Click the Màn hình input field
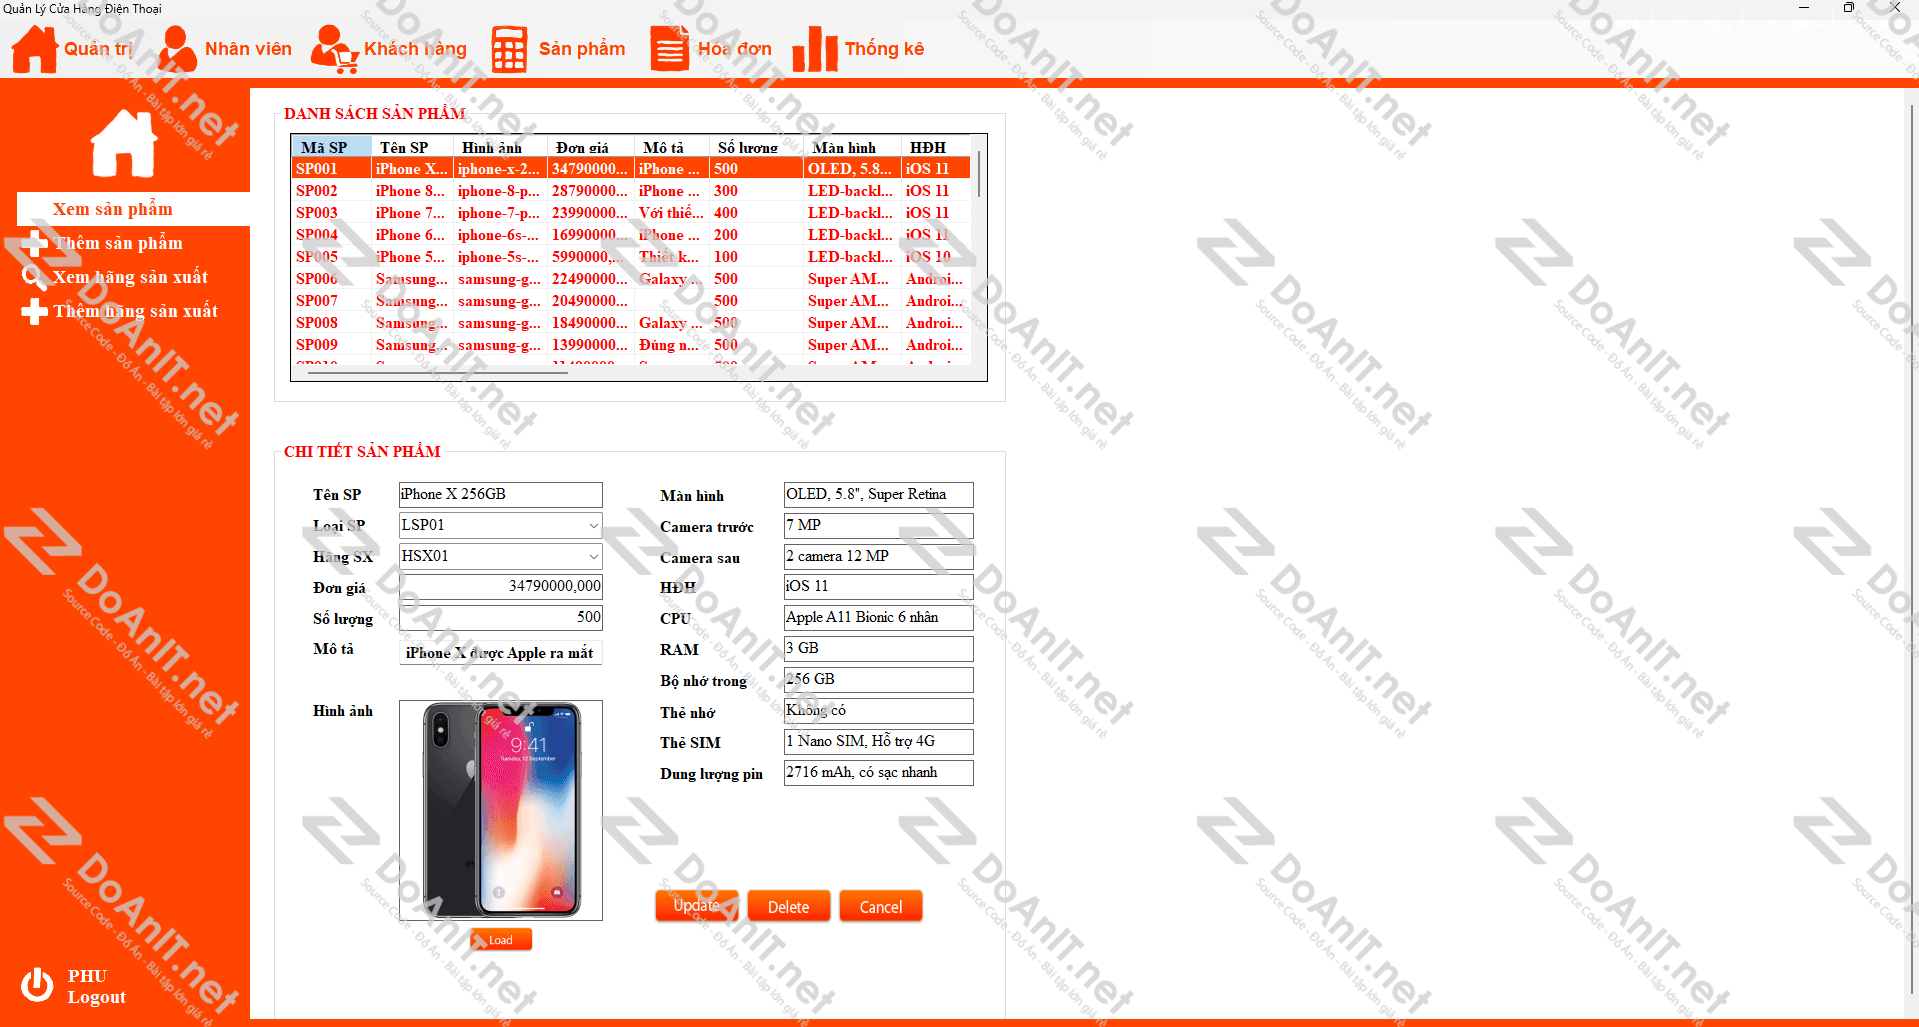The height and width of the screenshot is (1027, 1919). [x=879, y=494]
